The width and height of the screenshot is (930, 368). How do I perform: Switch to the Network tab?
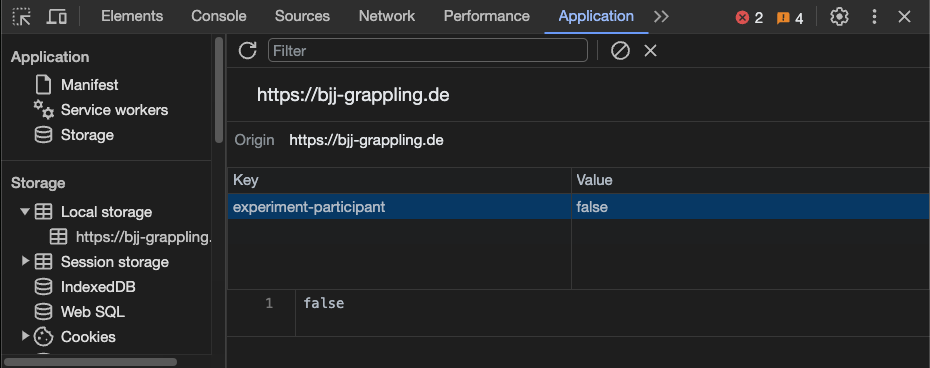pyautogui.click(x=387, y=16)
